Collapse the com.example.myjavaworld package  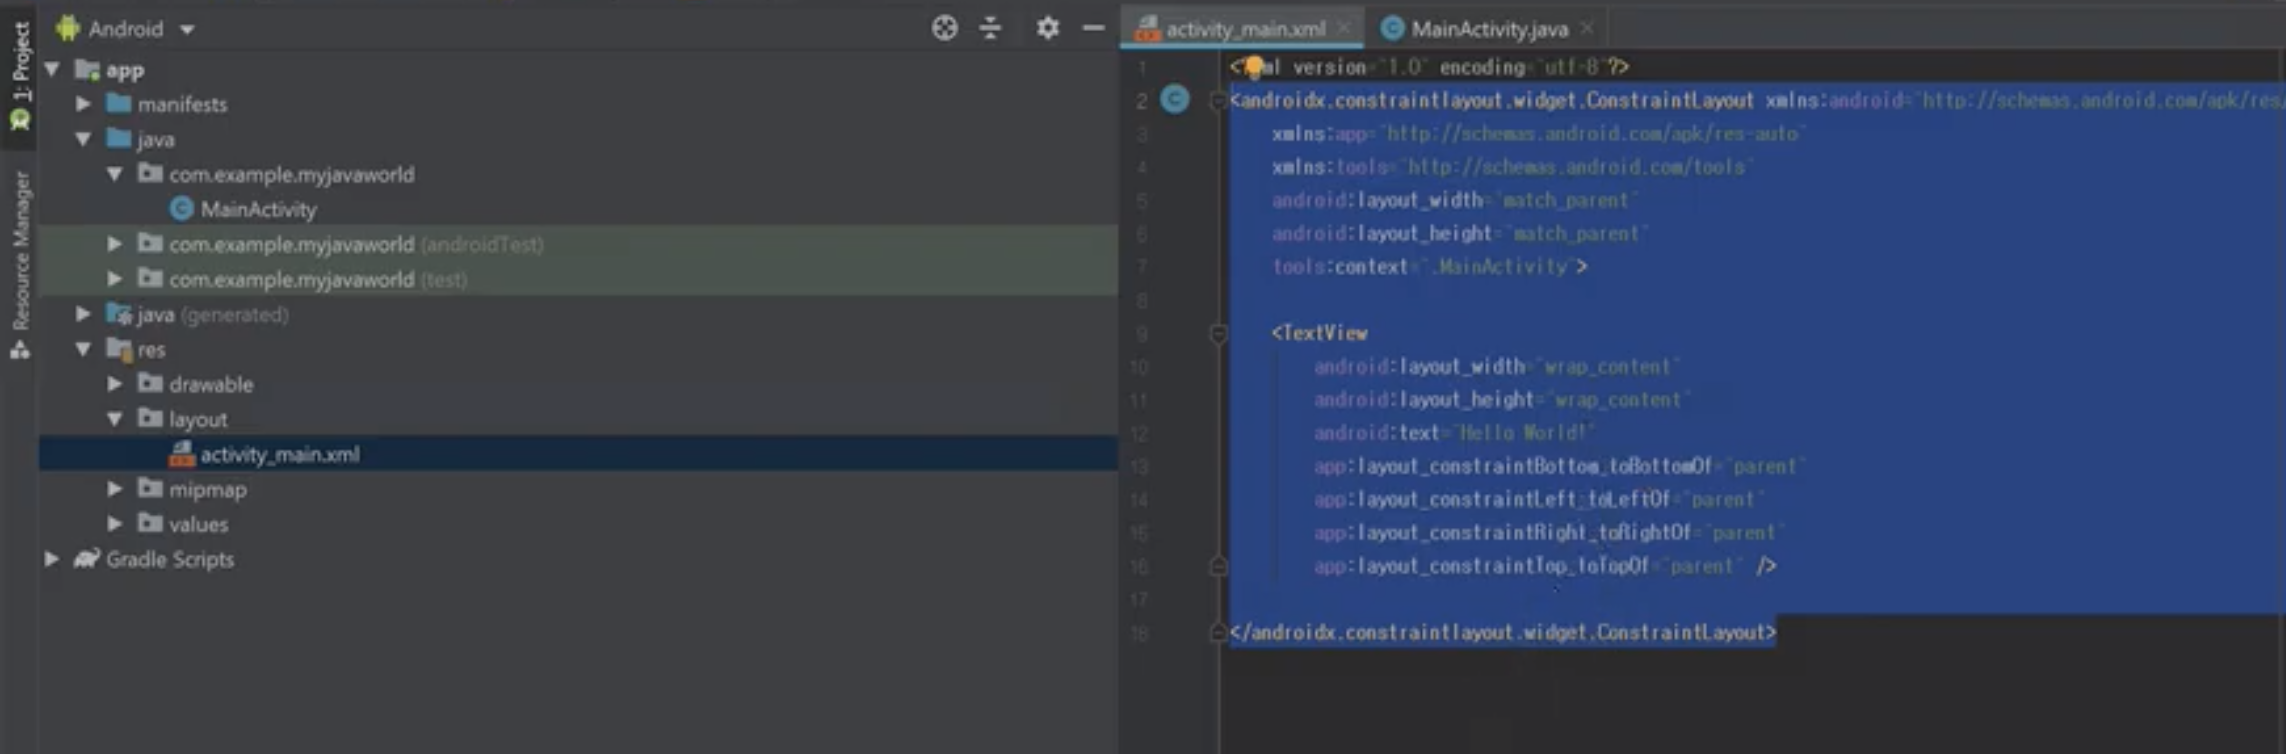pyautogui.click(x=115, y=174)
